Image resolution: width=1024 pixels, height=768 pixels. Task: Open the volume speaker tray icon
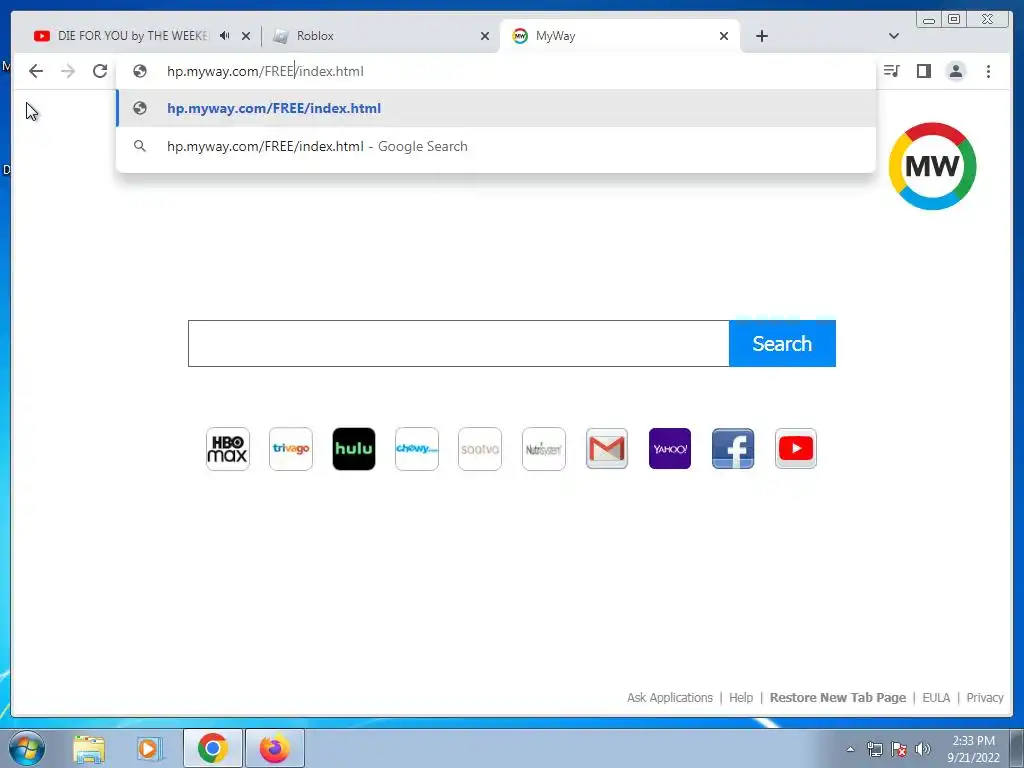(923, 749)
